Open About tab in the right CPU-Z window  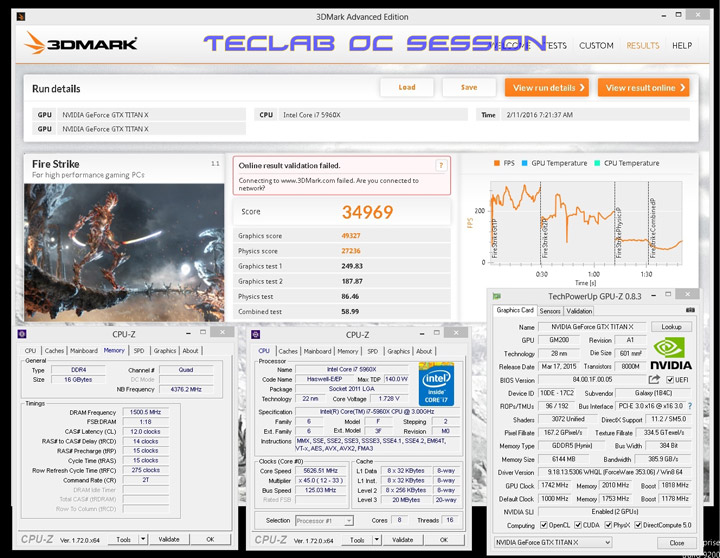coord(424,351)
